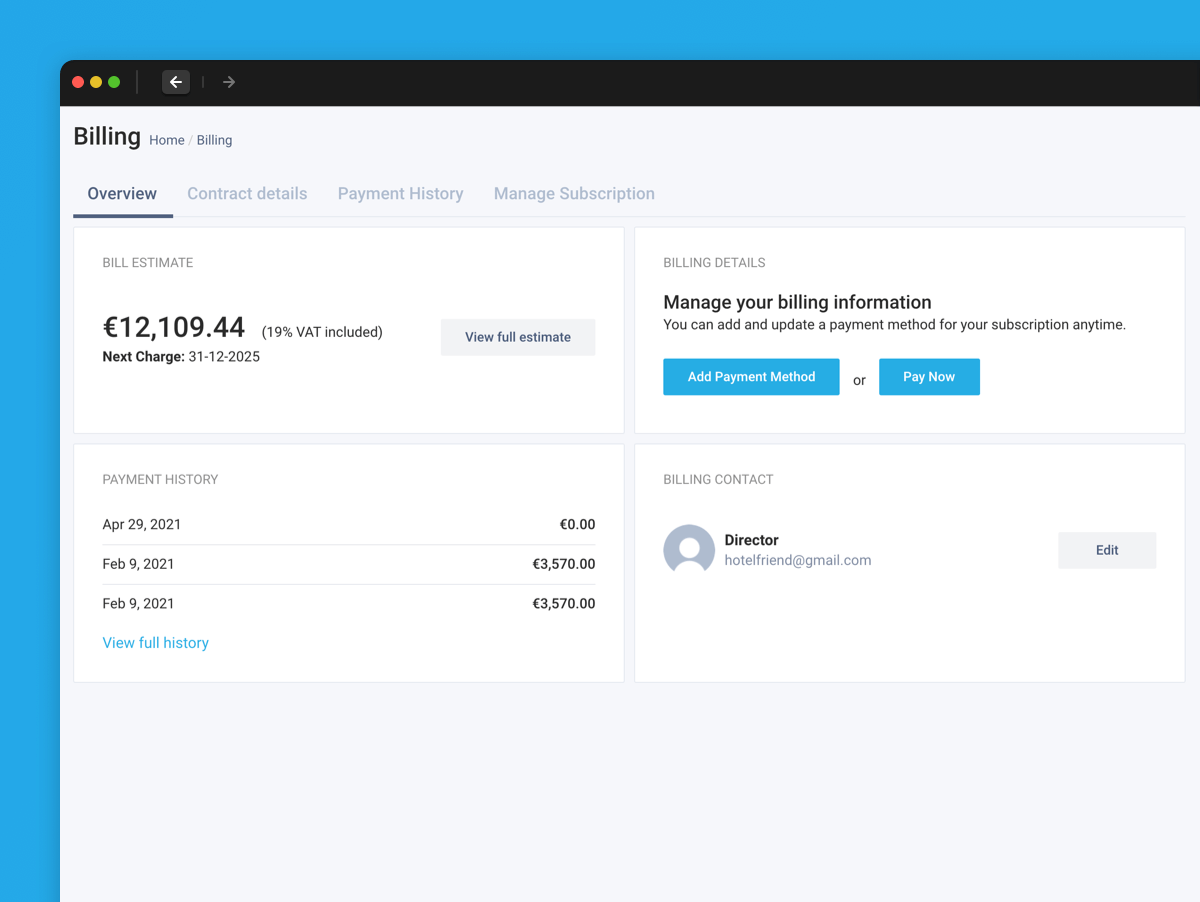Click the Home breadcrumb link

(x=167, y=141)
